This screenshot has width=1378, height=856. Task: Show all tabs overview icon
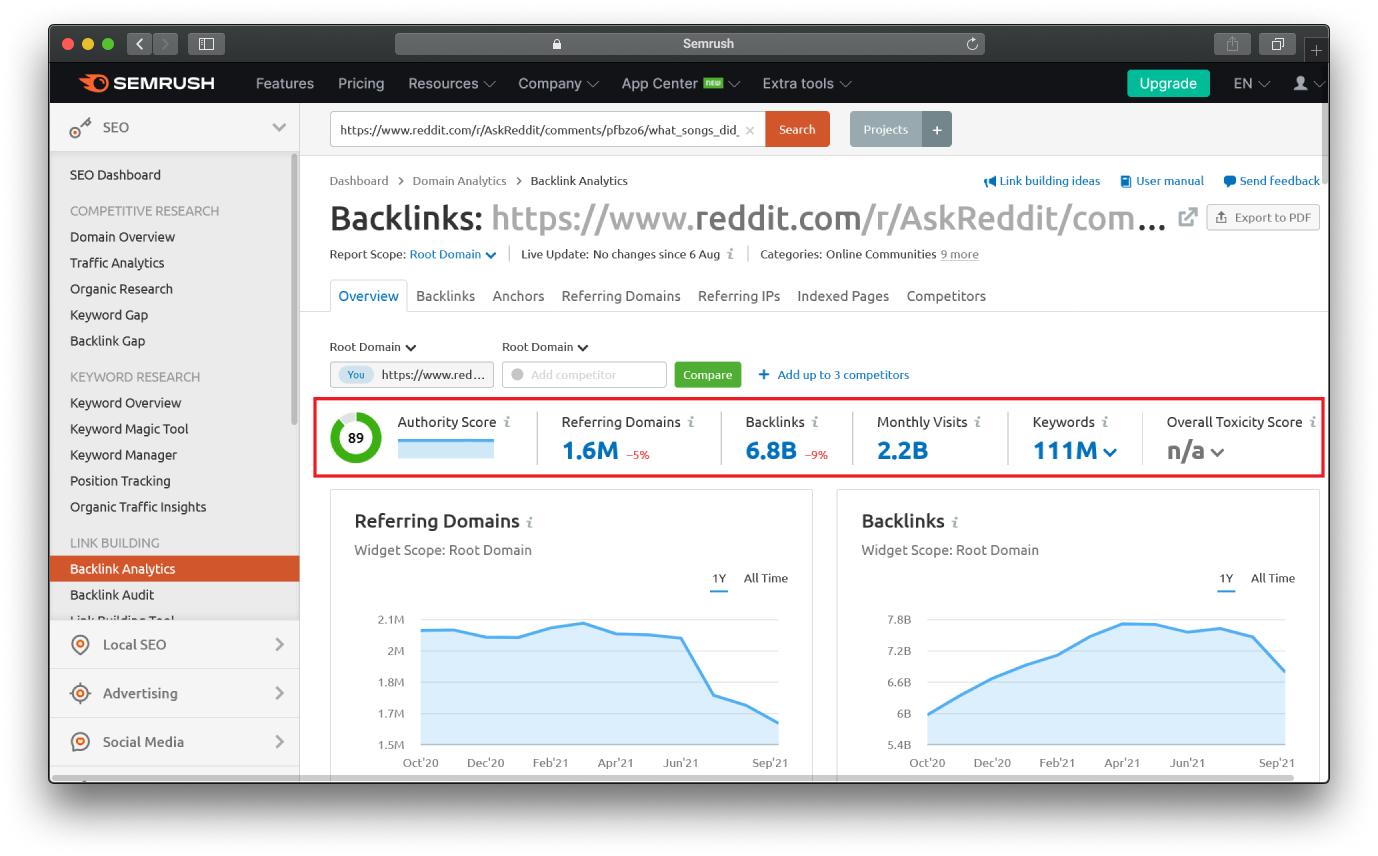point(1278,44)
